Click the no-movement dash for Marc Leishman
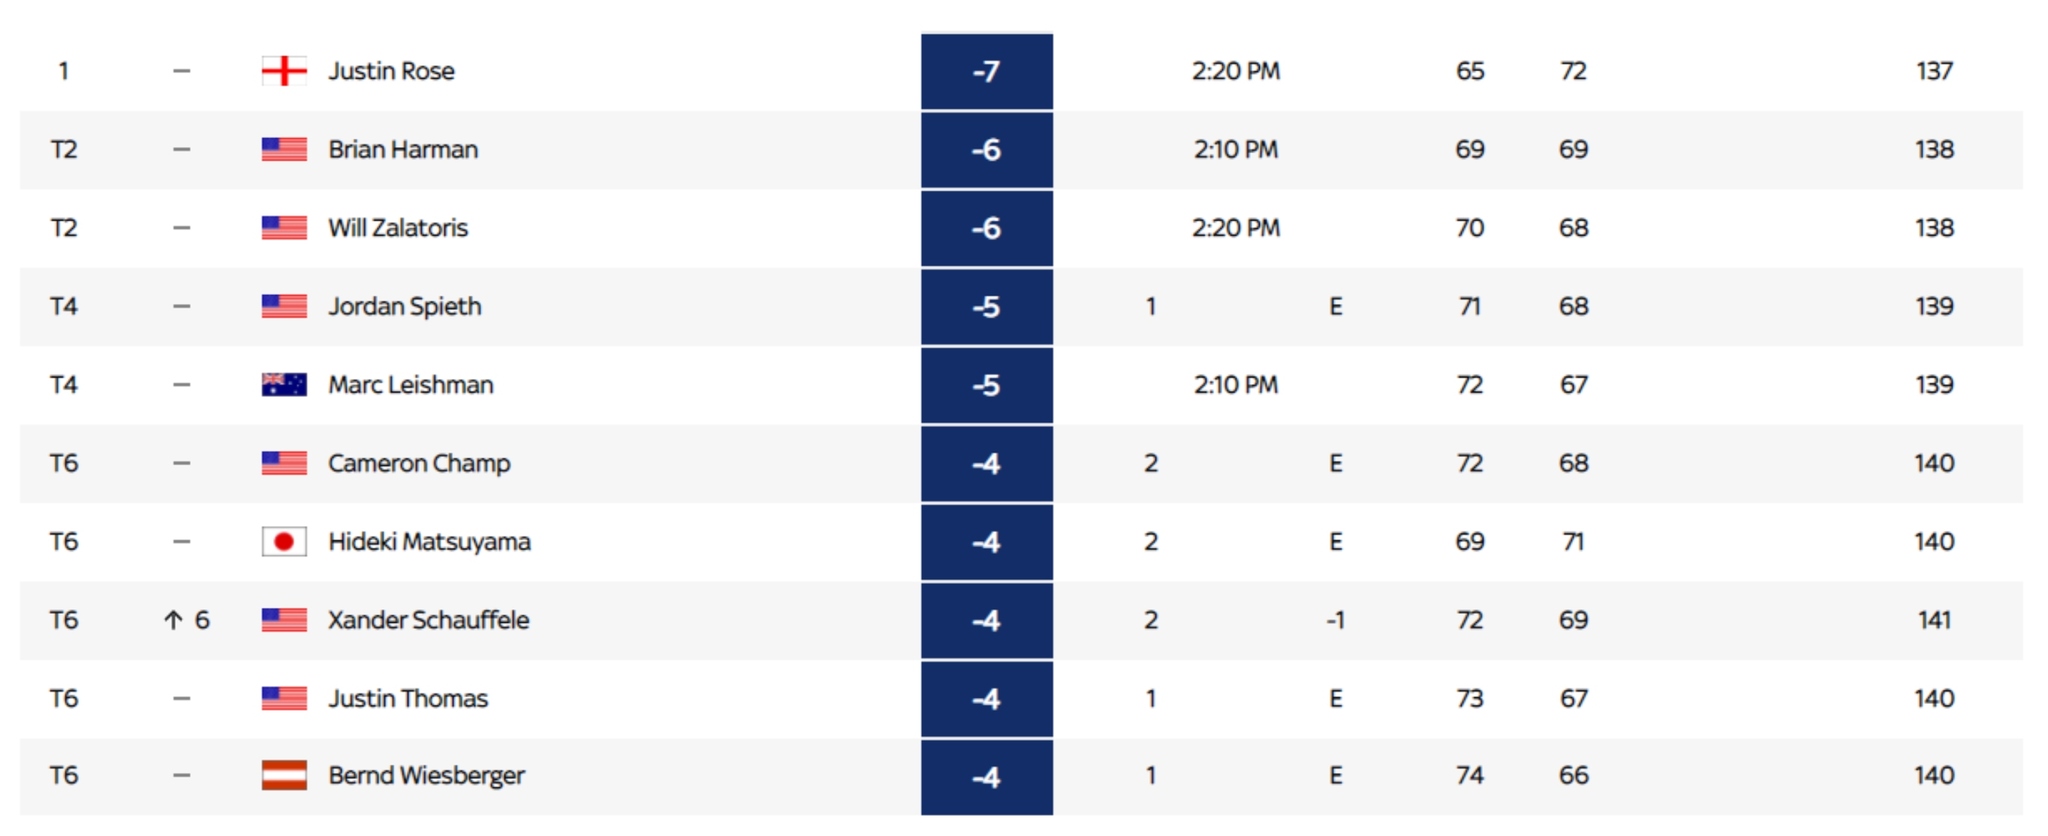2048x836 pixels. [x=181, y=385]
